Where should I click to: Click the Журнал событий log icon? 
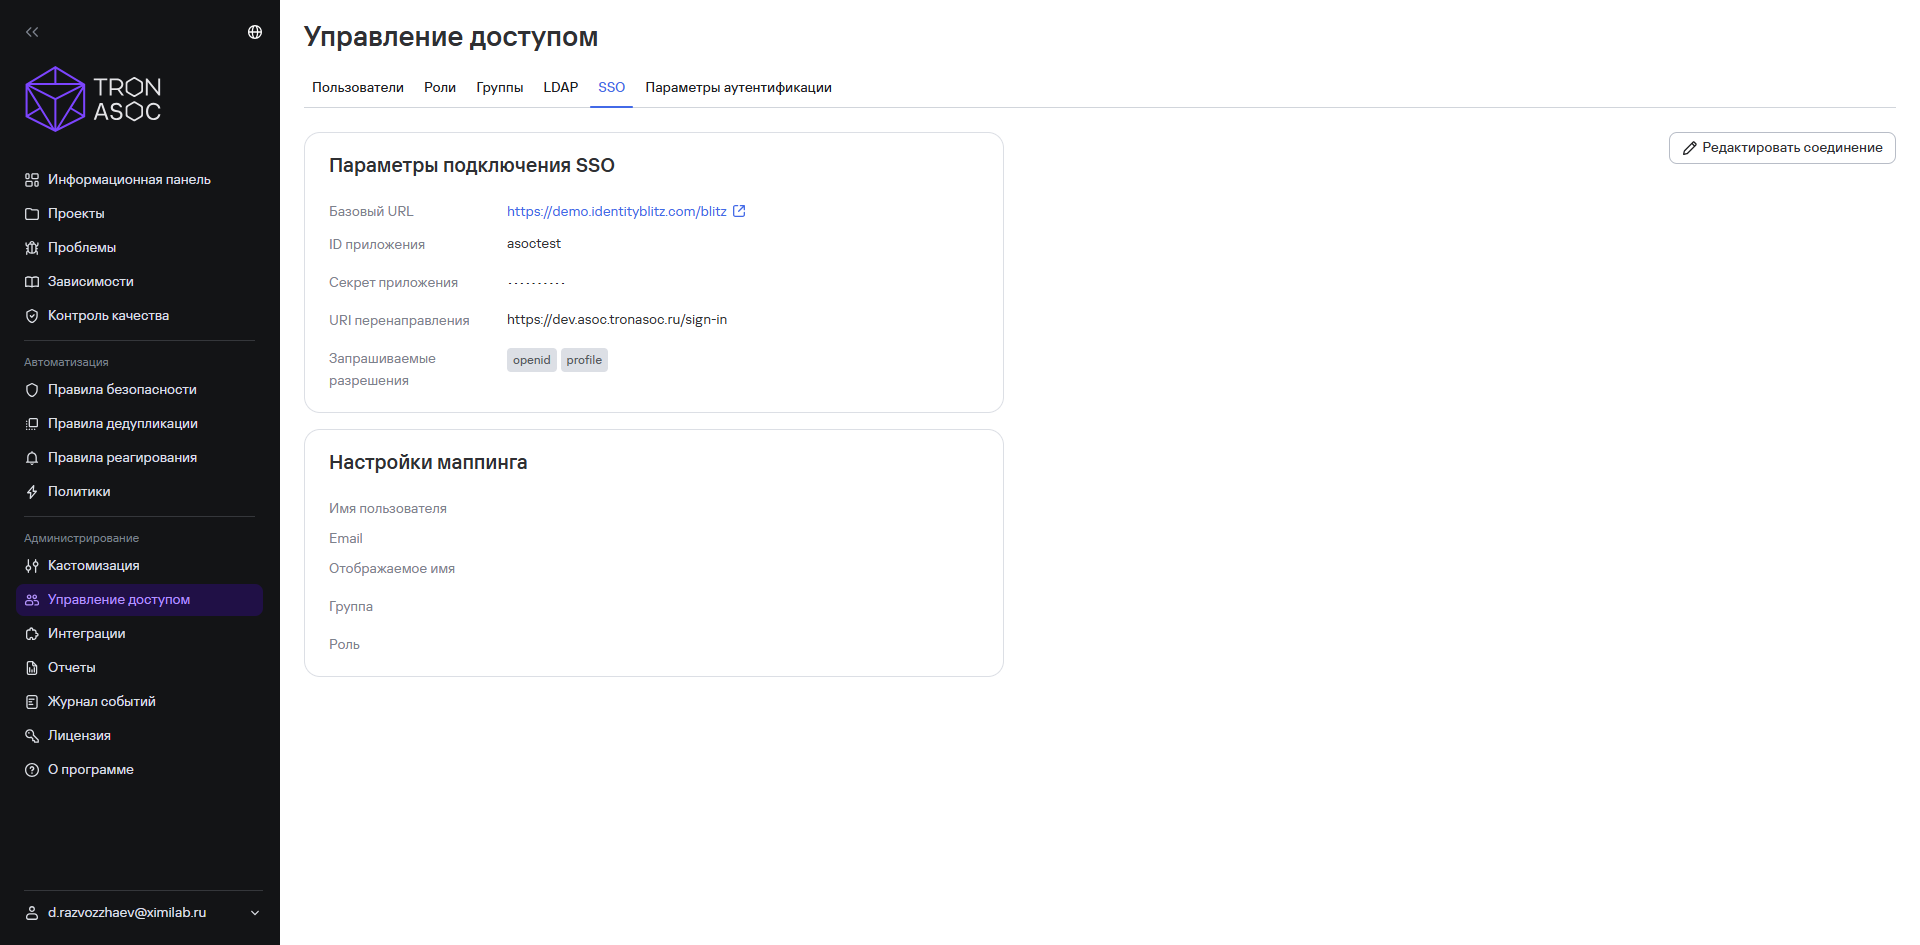point(32,702)
